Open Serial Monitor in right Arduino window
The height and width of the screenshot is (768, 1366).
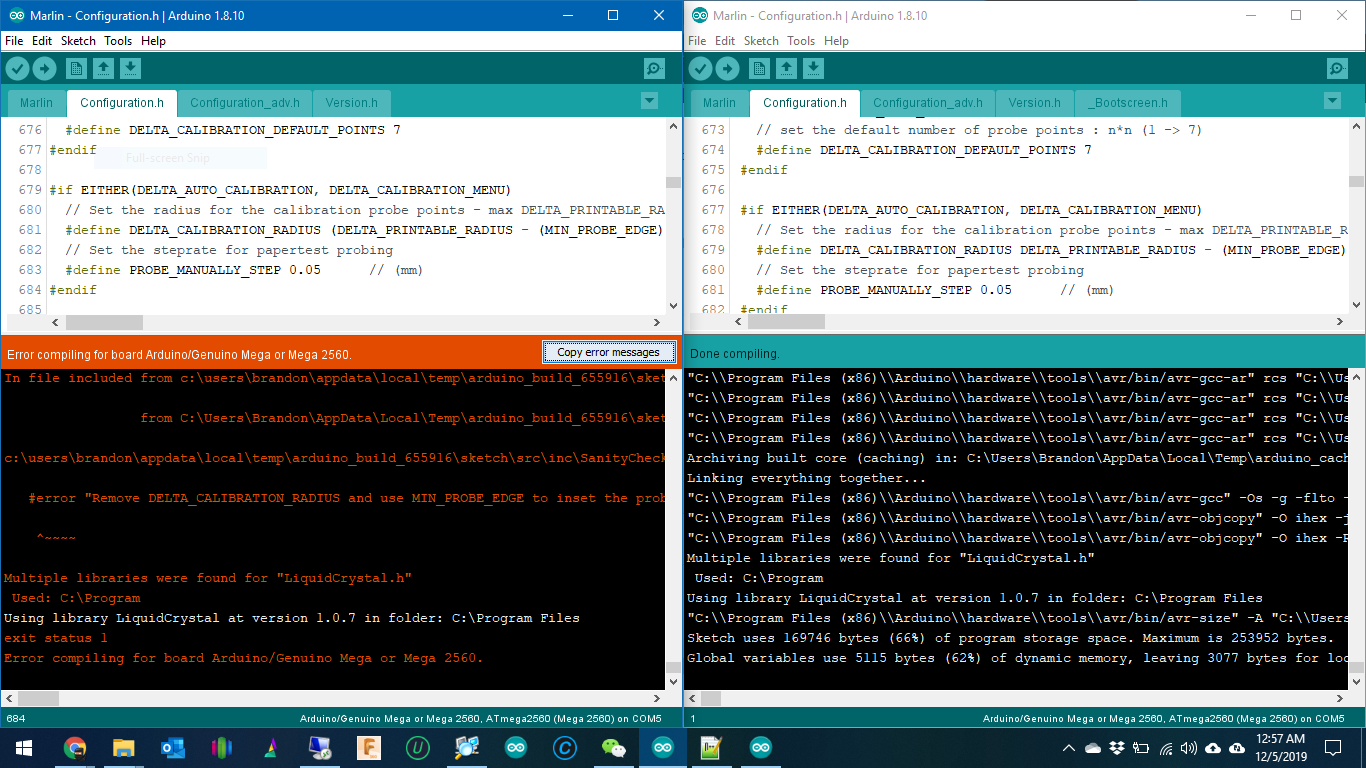click(1337, 68)
